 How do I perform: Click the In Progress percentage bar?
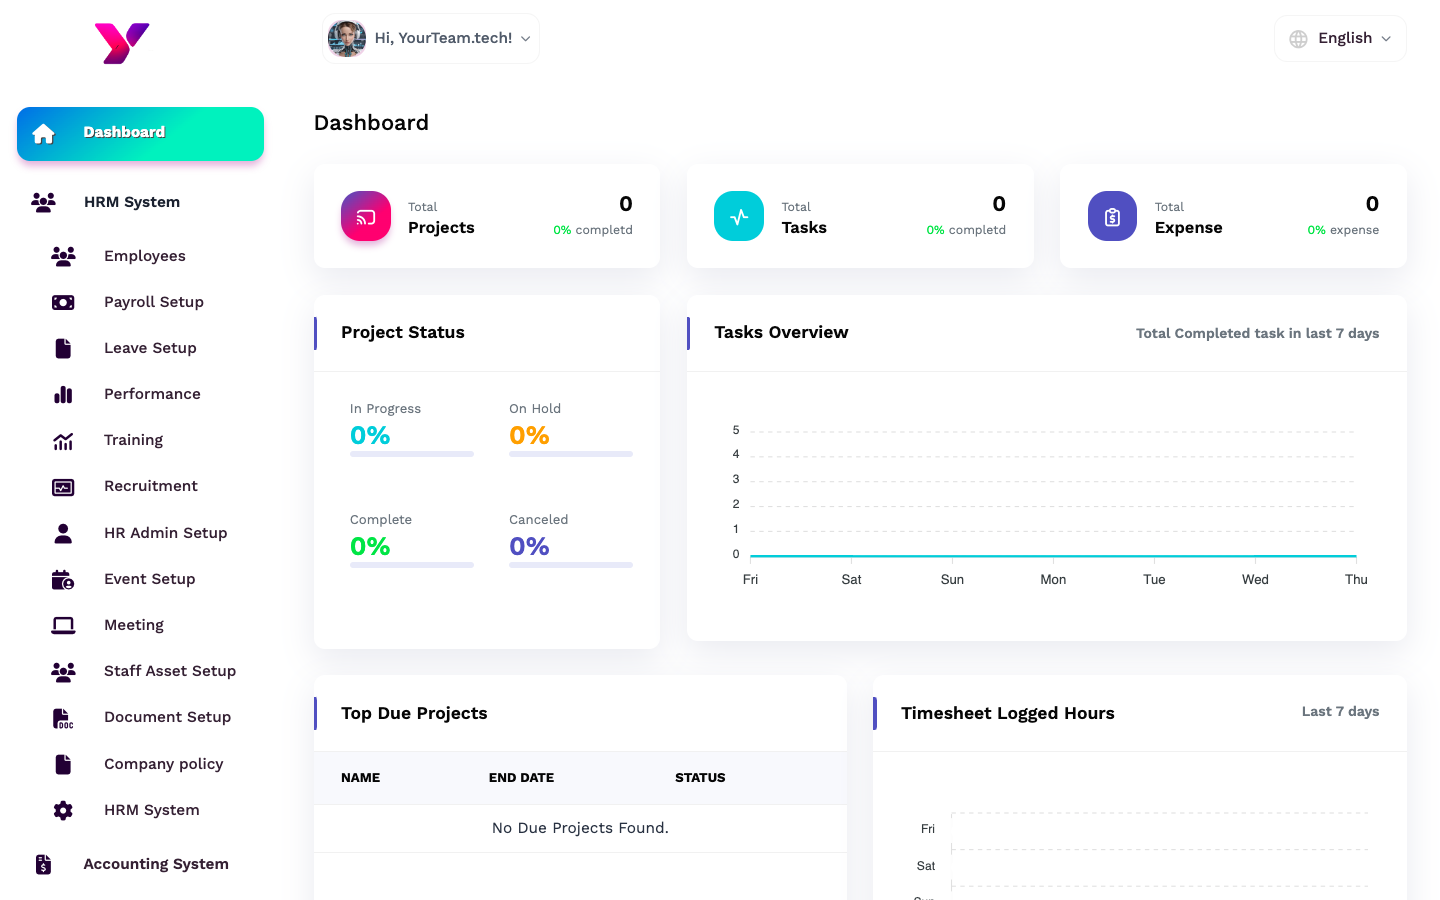pyautogui.click(x=411, y=454)
